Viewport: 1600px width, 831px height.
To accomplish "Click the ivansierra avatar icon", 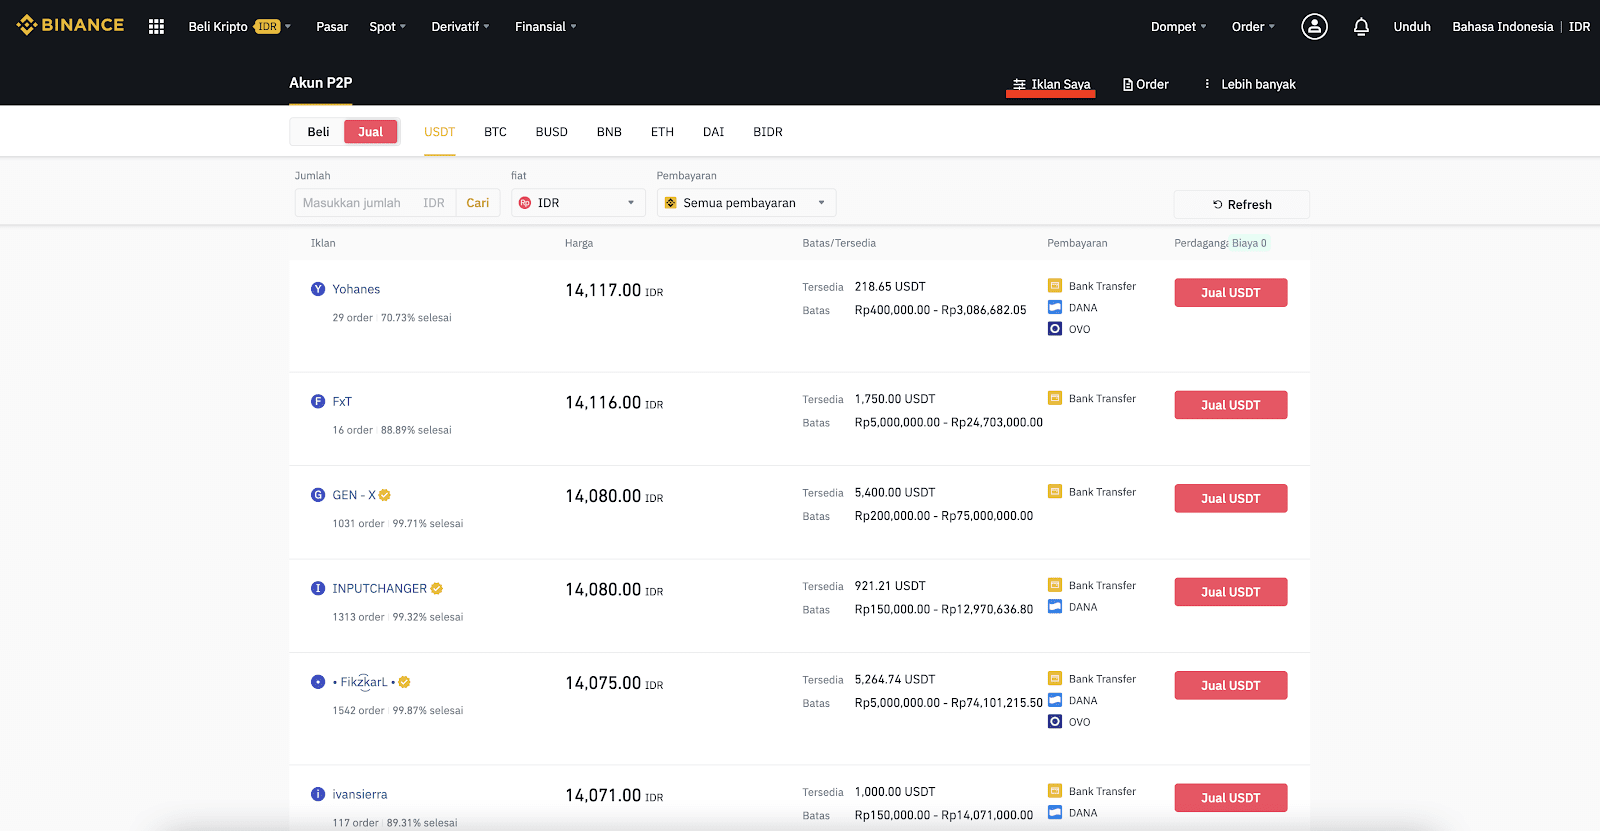I will click(x=318, y=794).
